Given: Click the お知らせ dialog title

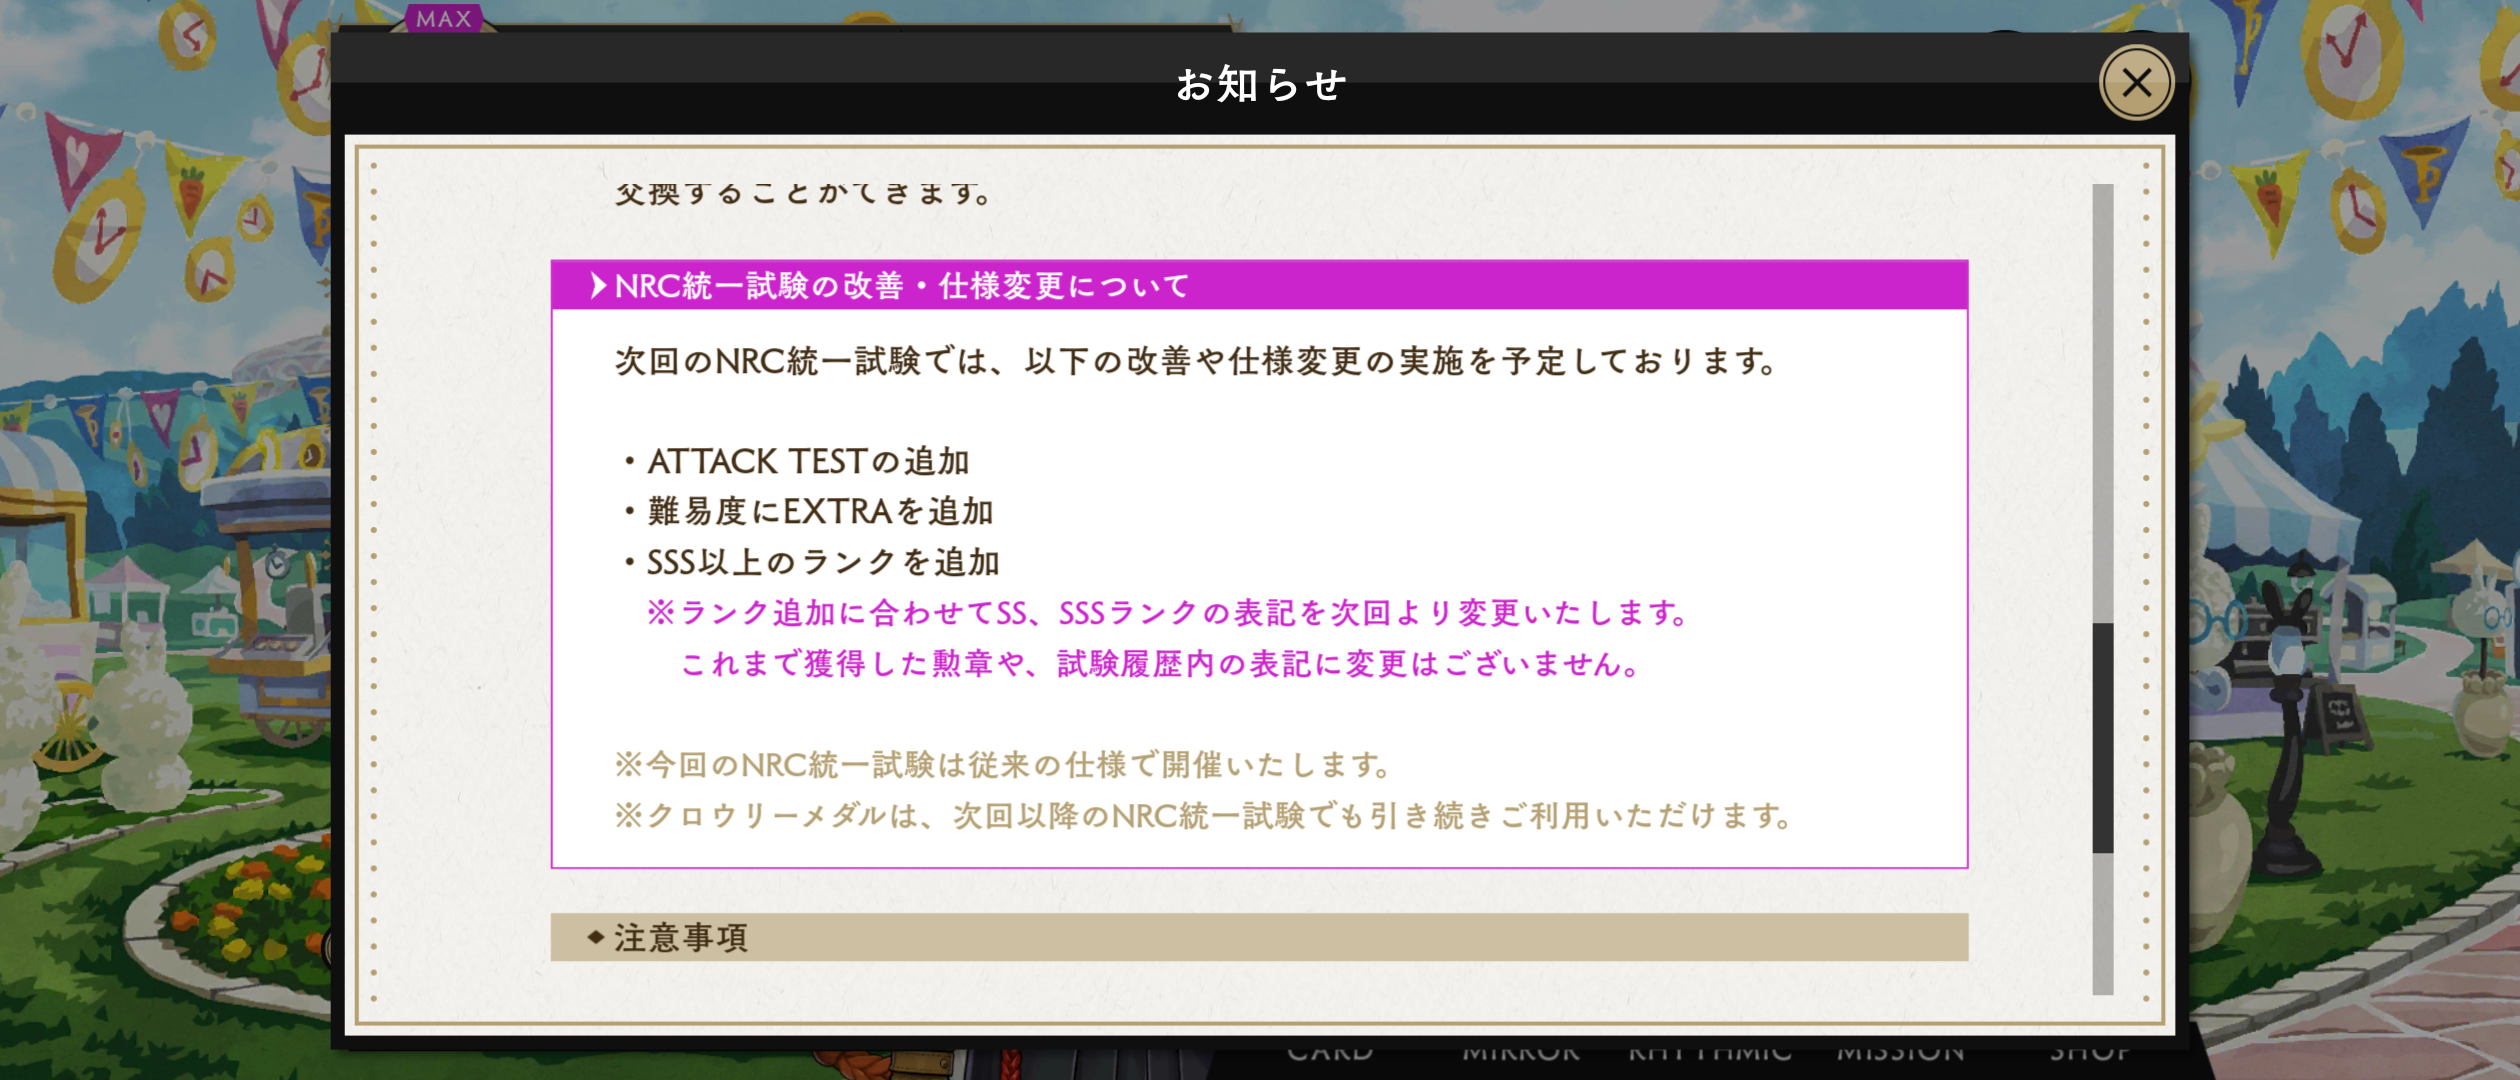Looking at the screenshot, I should [x=1261, y=84].
